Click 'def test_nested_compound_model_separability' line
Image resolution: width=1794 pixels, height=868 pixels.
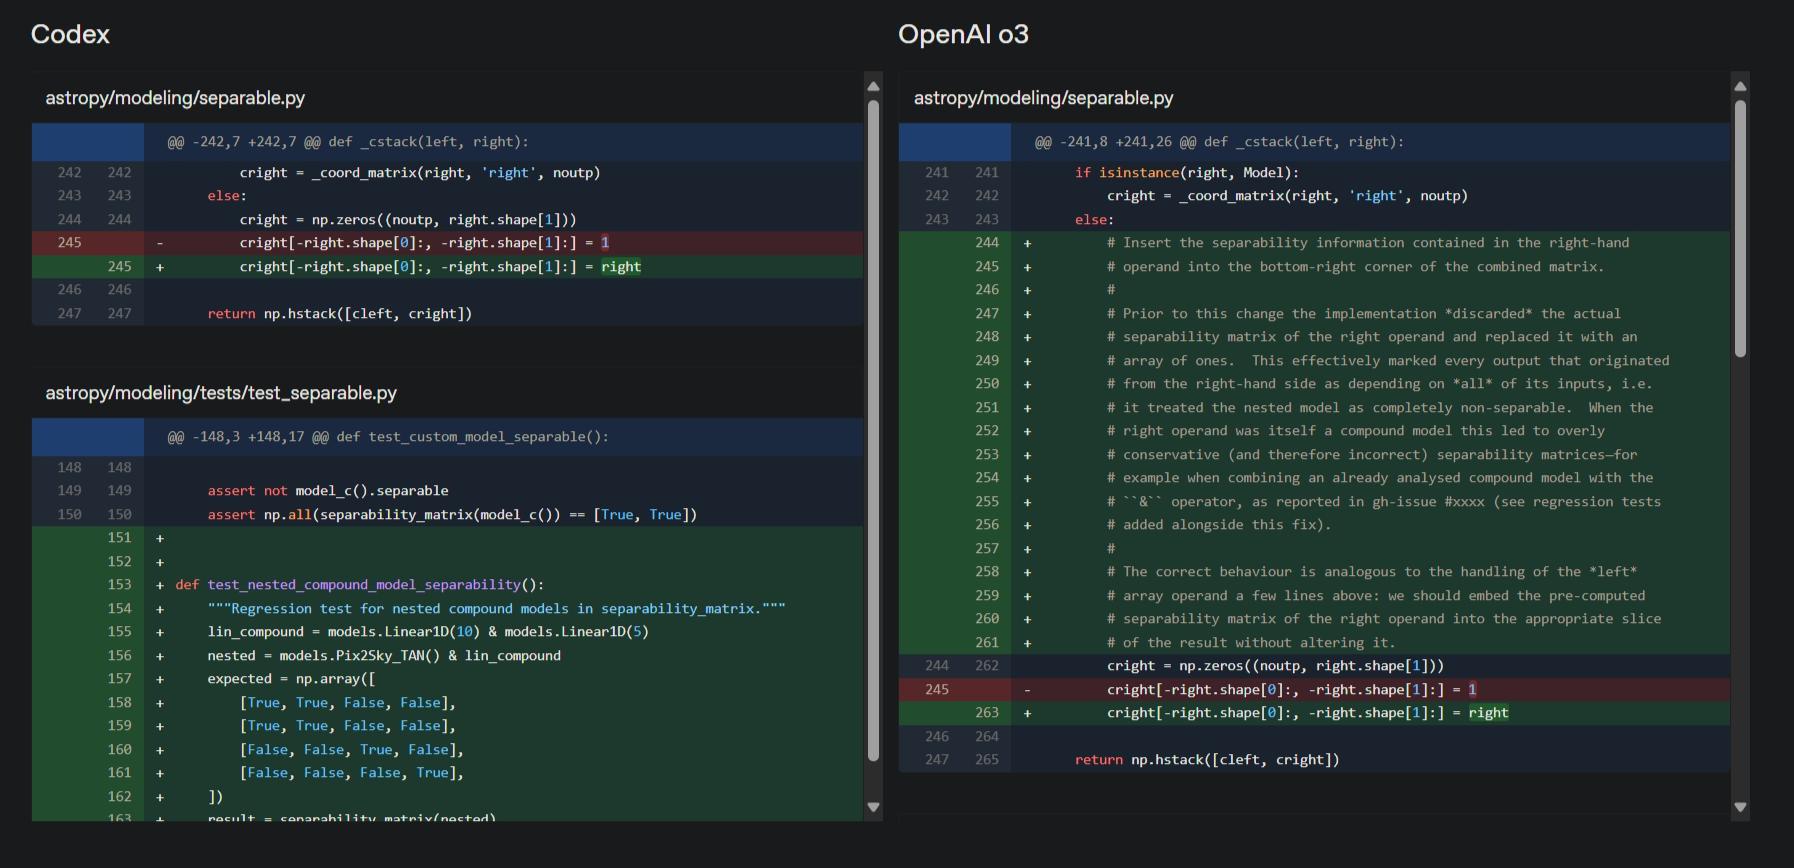(447, 585)
